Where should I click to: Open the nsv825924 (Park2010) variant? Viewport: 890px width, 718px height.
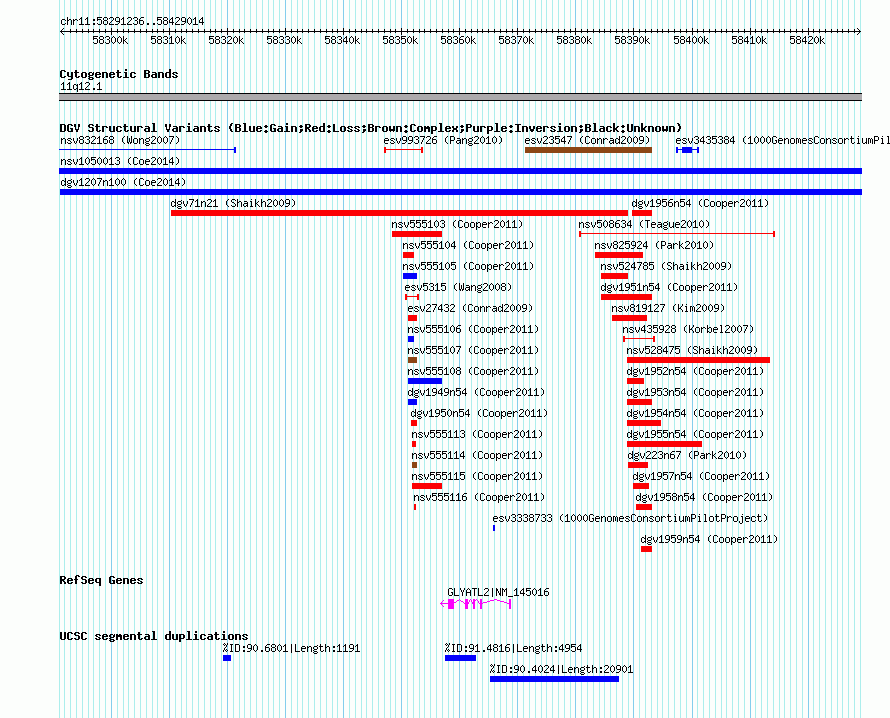pyautogui.click(x=654, y=245)
